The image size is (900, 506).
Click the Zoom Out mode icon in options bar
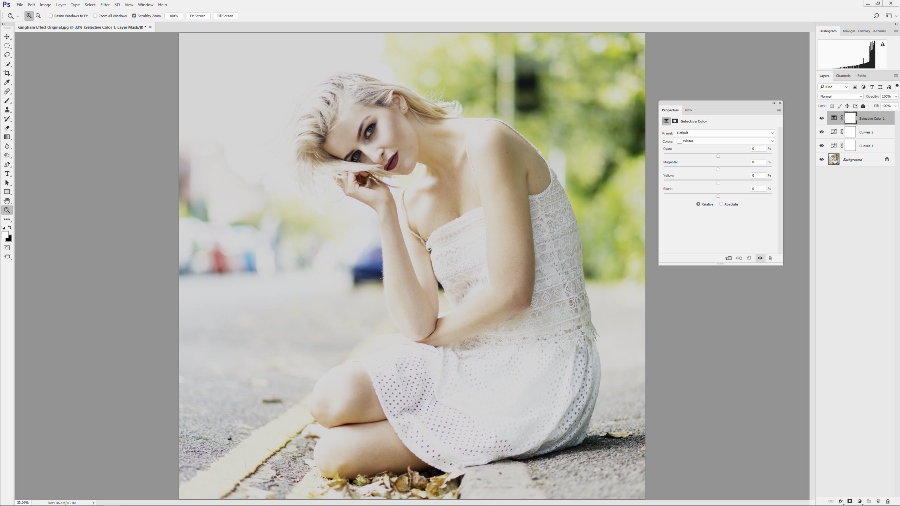(x=38, y=16)
